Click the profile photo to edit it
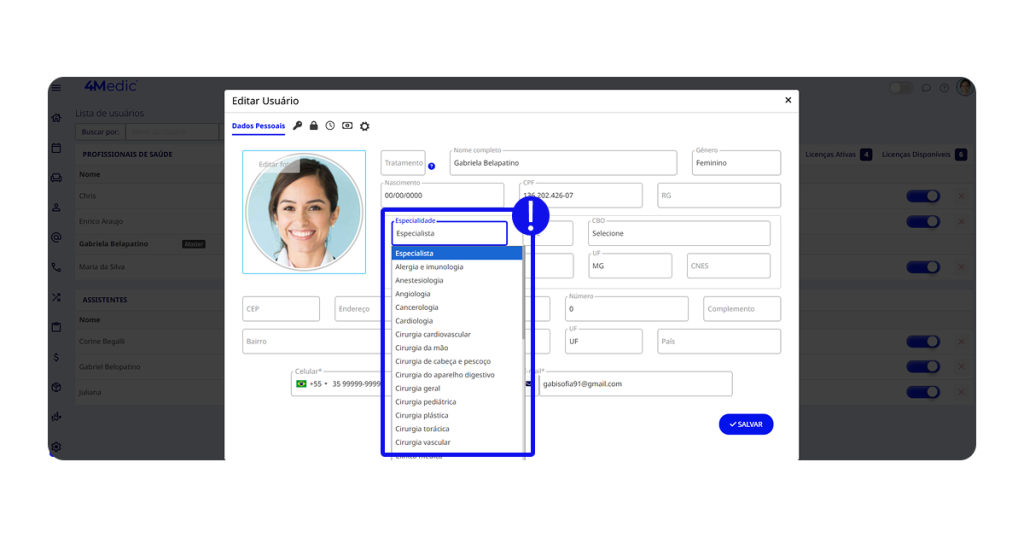Screen dimensions: 1024x538 pyautogui.click(x=304, y=213)
